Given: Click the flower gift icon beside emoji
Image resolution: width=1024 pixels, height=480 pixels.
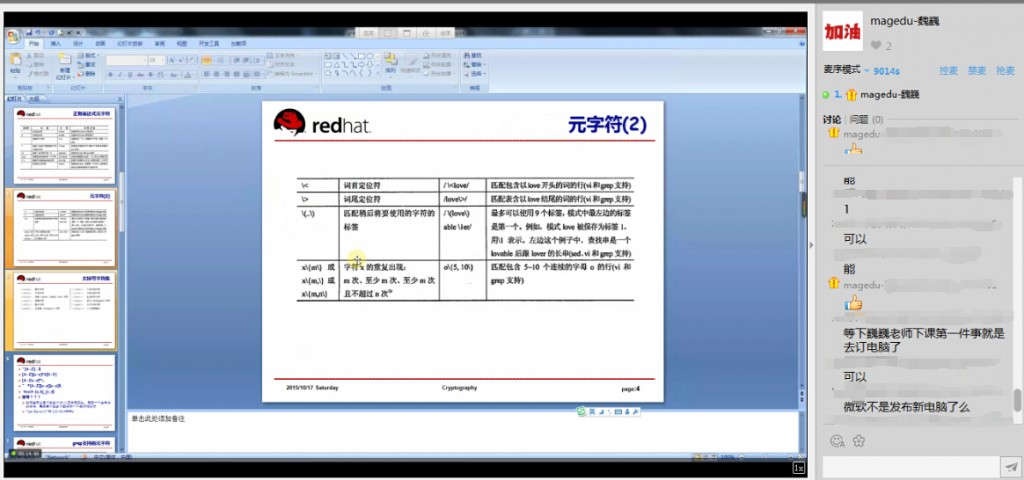Looking at the screenshot, I should click(858, 440).
